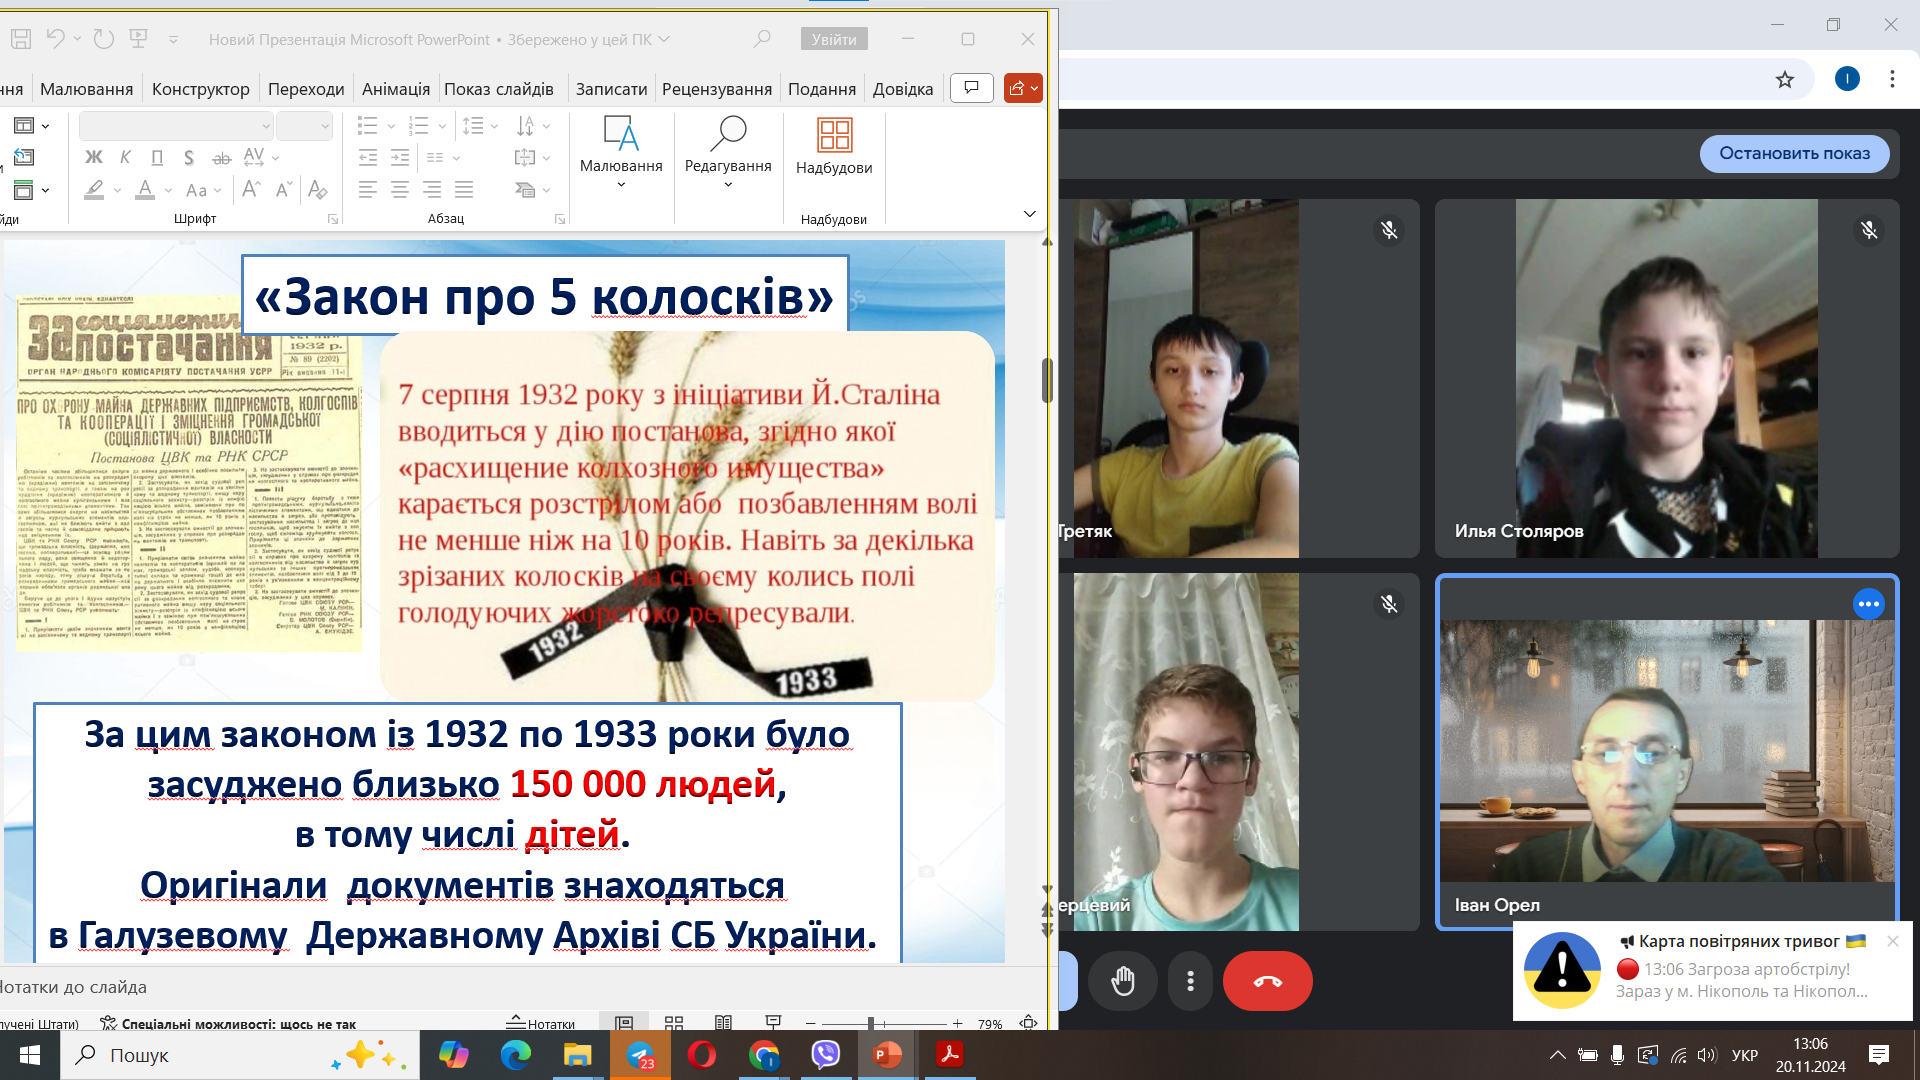Expand the collapsed ribbon chevron
Viewport: 1920px width, 1080px height.
pos(1029,214)
